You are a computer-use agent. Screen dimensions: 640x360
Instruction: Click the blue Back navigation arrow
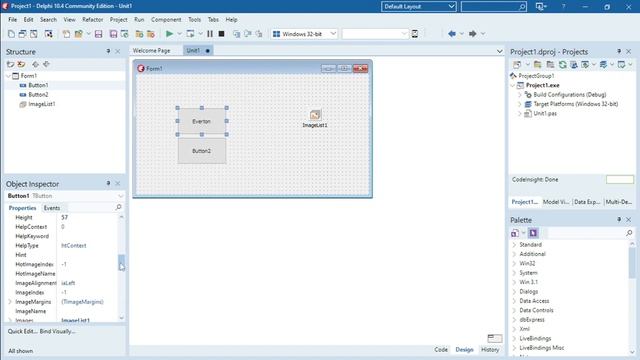click(452, 34)
